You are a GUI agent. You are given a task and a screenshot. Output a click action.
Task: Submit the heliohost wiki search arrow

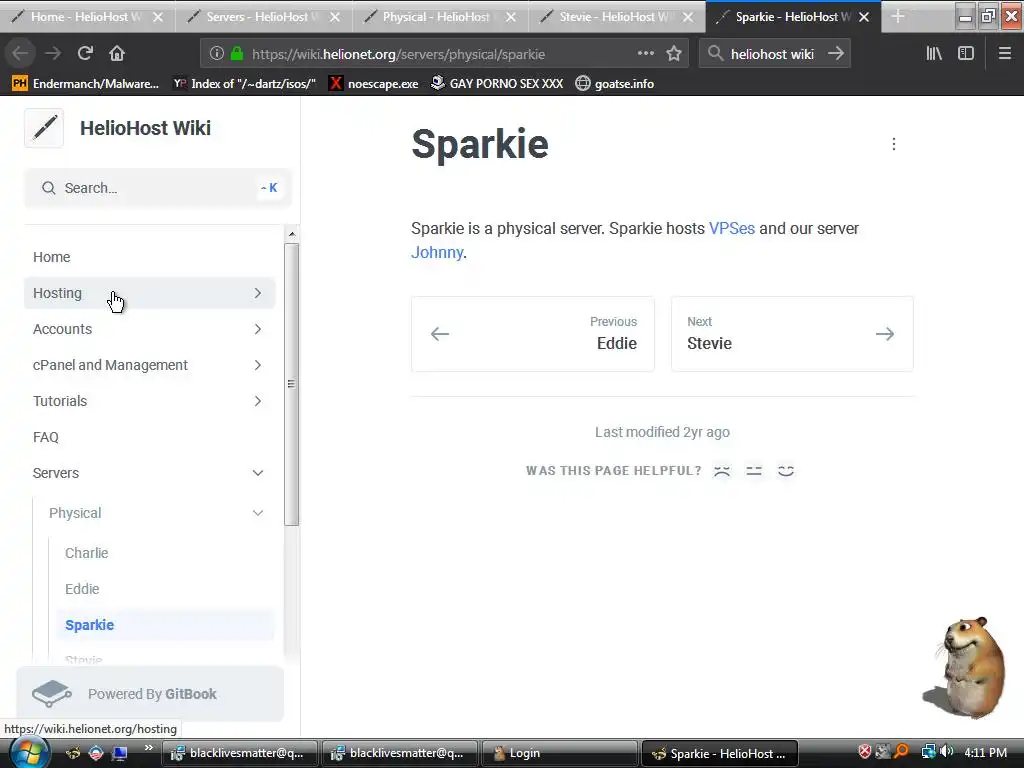click(835, 54)
